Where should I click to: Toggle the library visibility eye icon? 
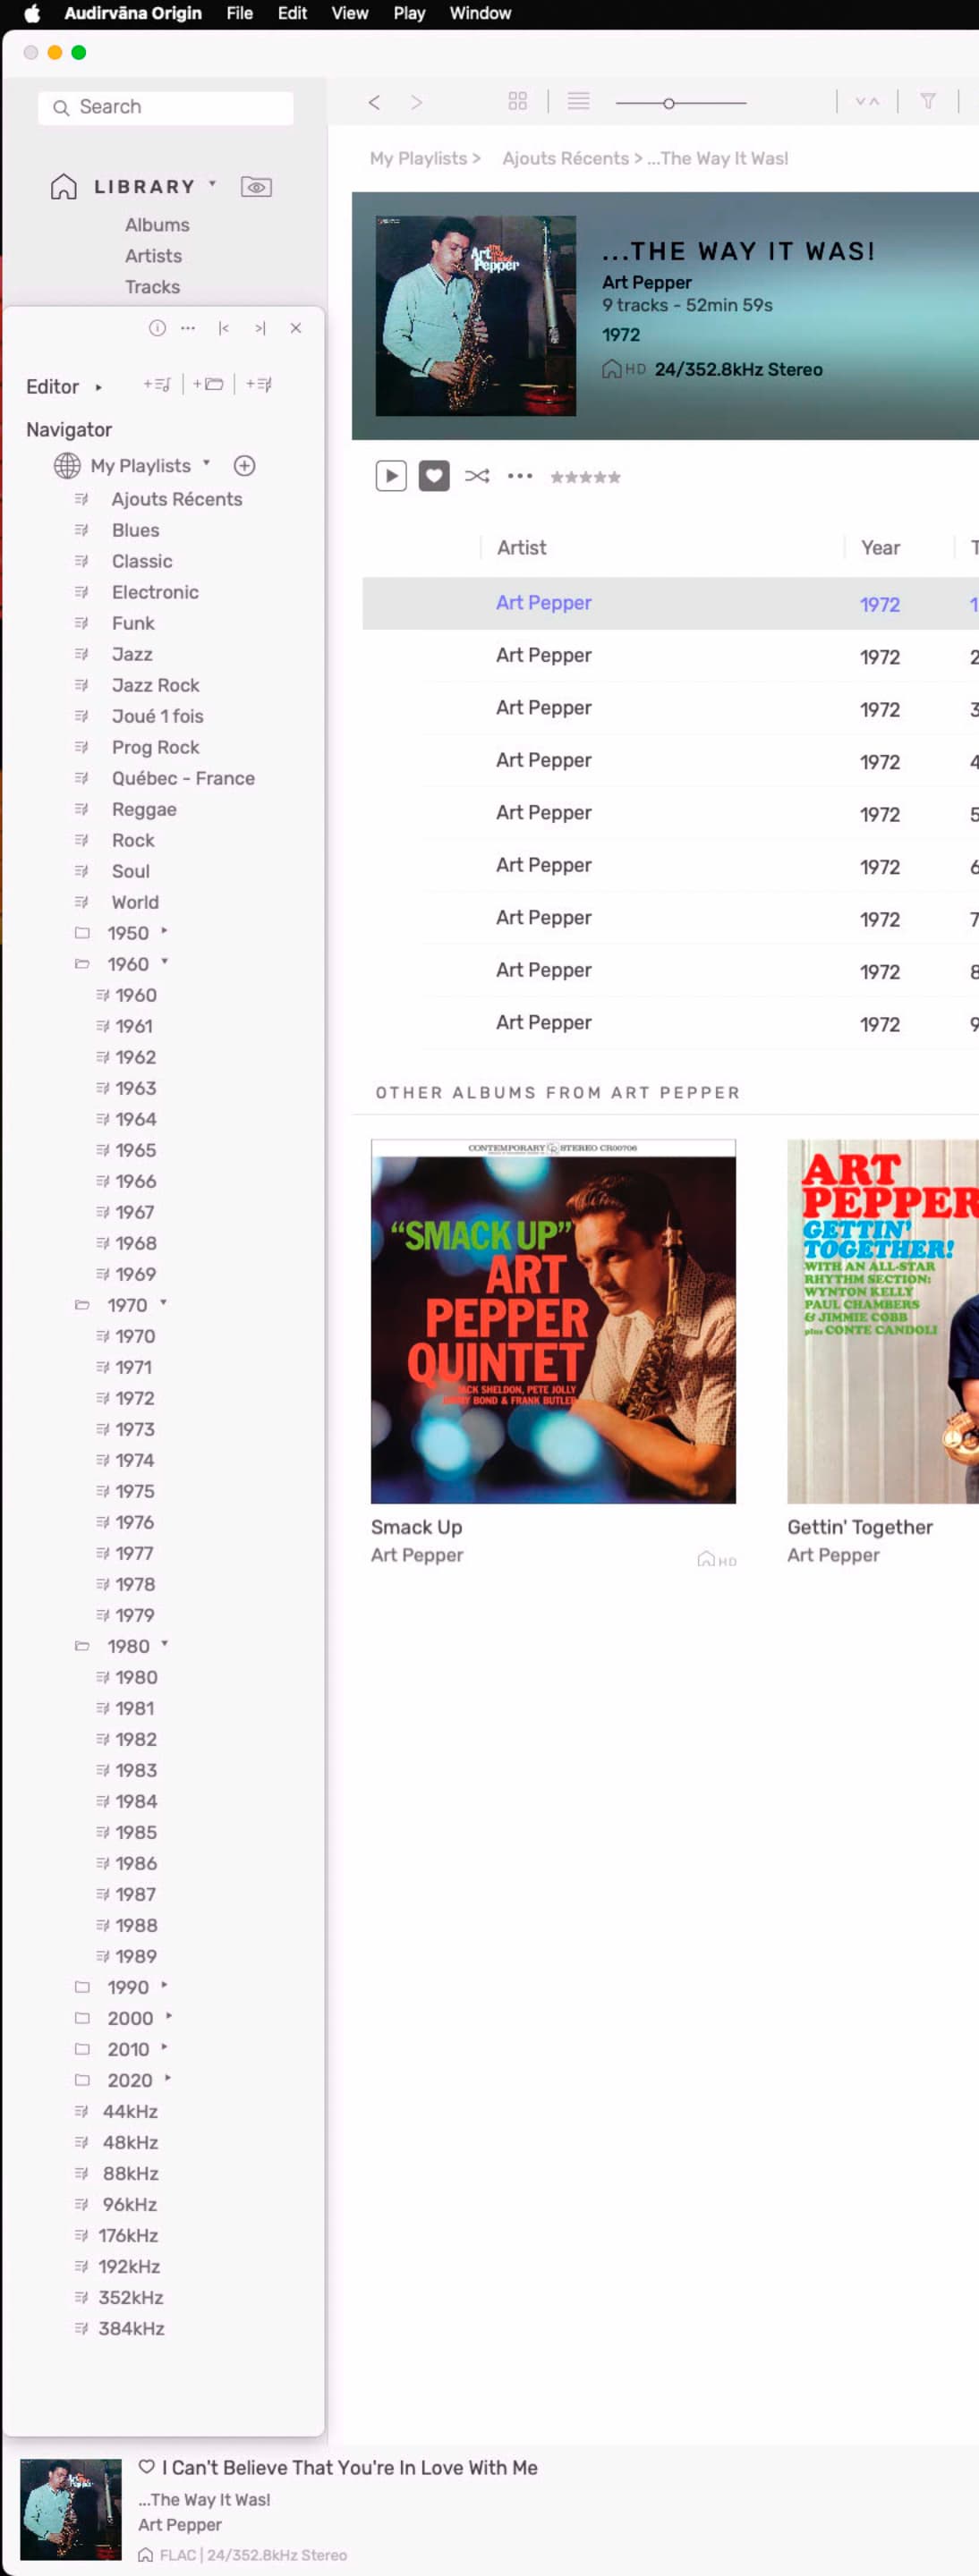pos(256,187)
